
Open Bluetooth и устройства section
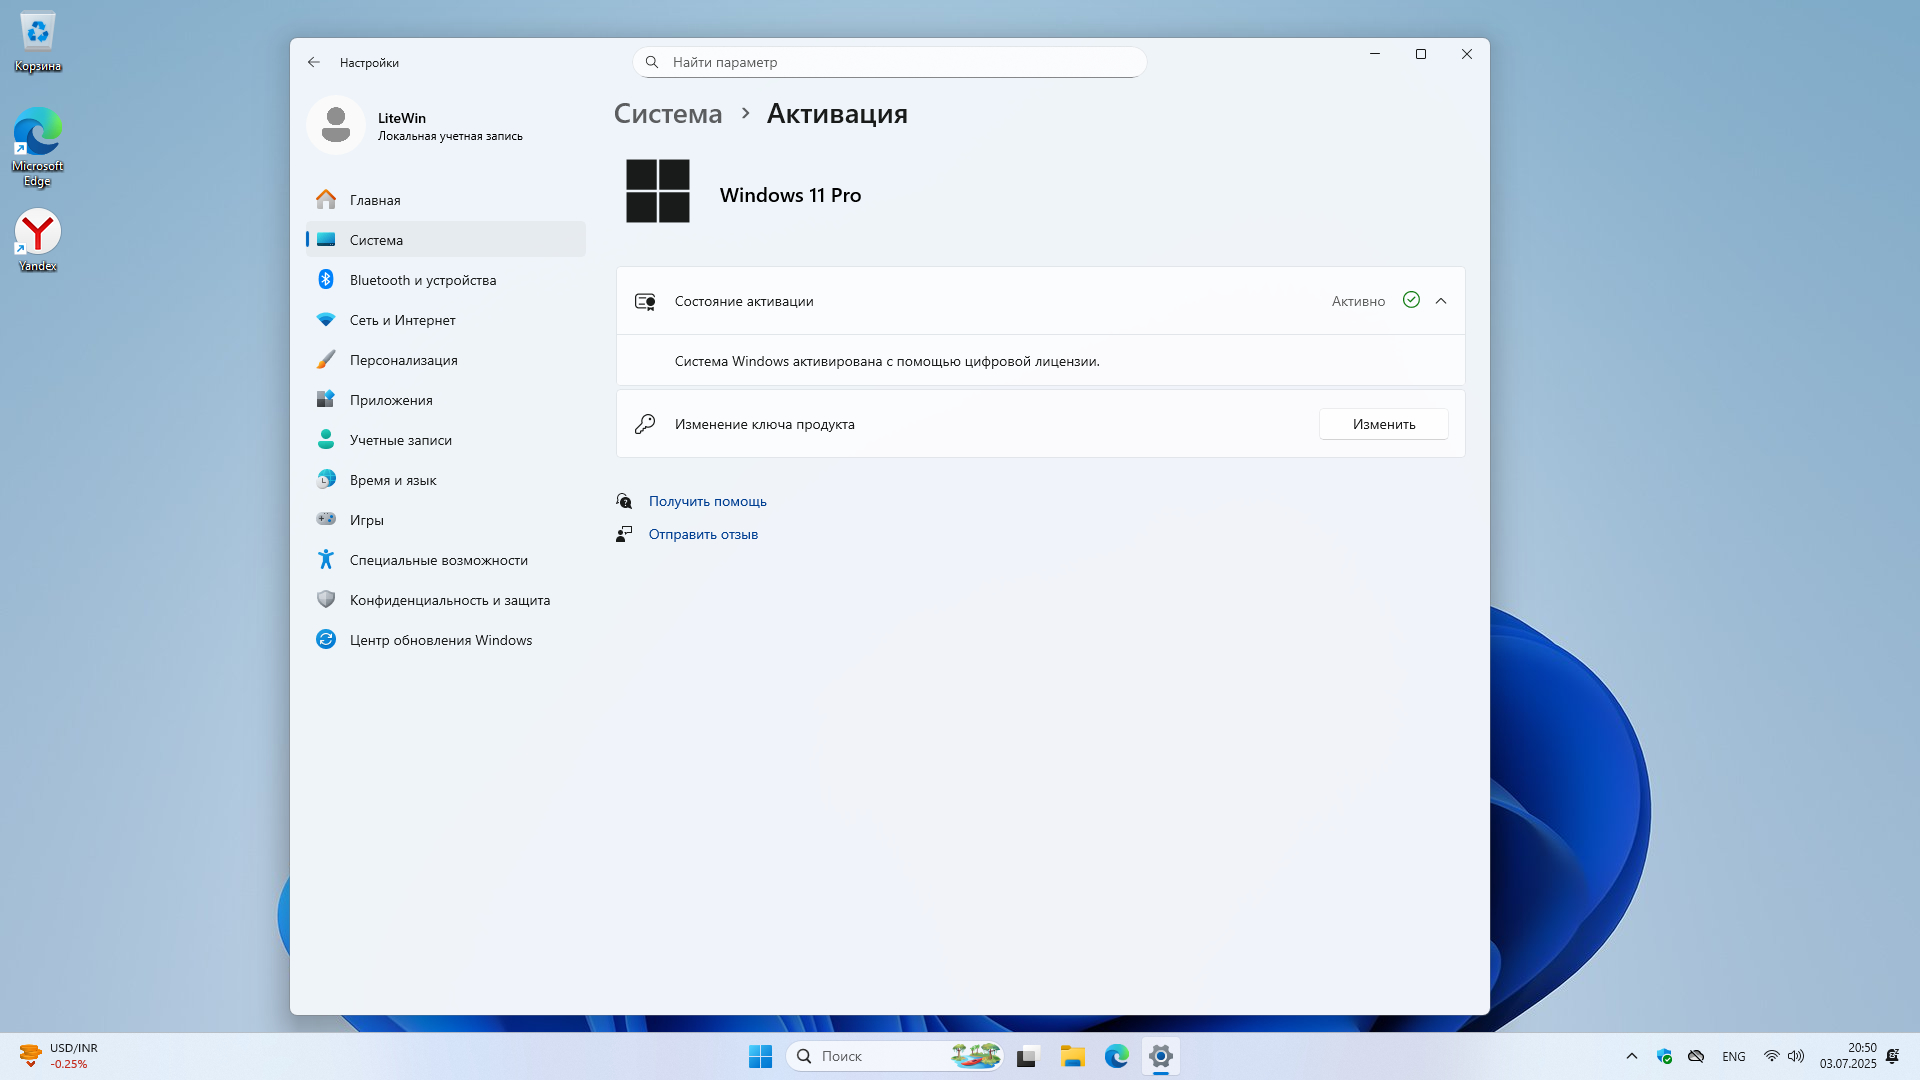[422, 280]
